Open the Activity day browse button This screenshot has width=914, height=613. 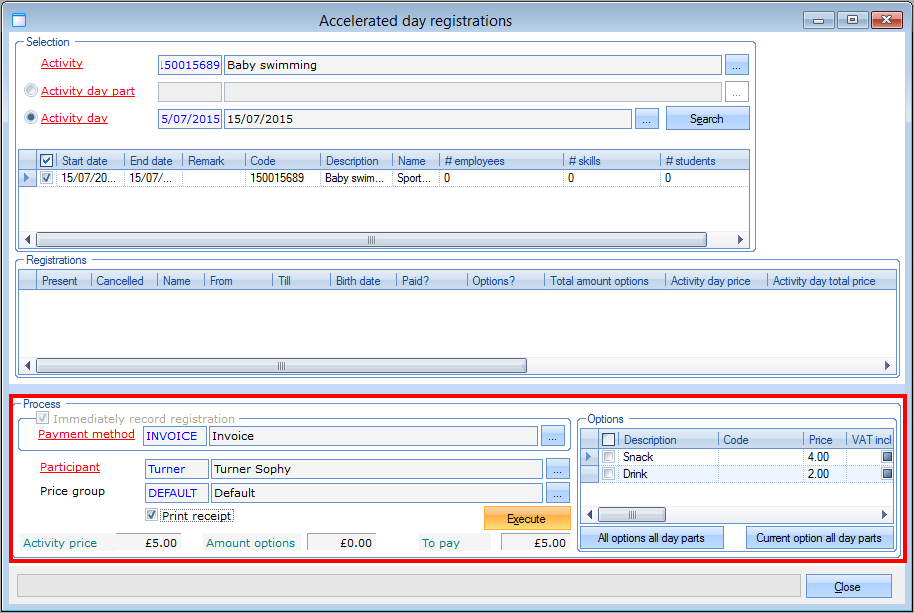pyautogui.click(x=647, y=119)
